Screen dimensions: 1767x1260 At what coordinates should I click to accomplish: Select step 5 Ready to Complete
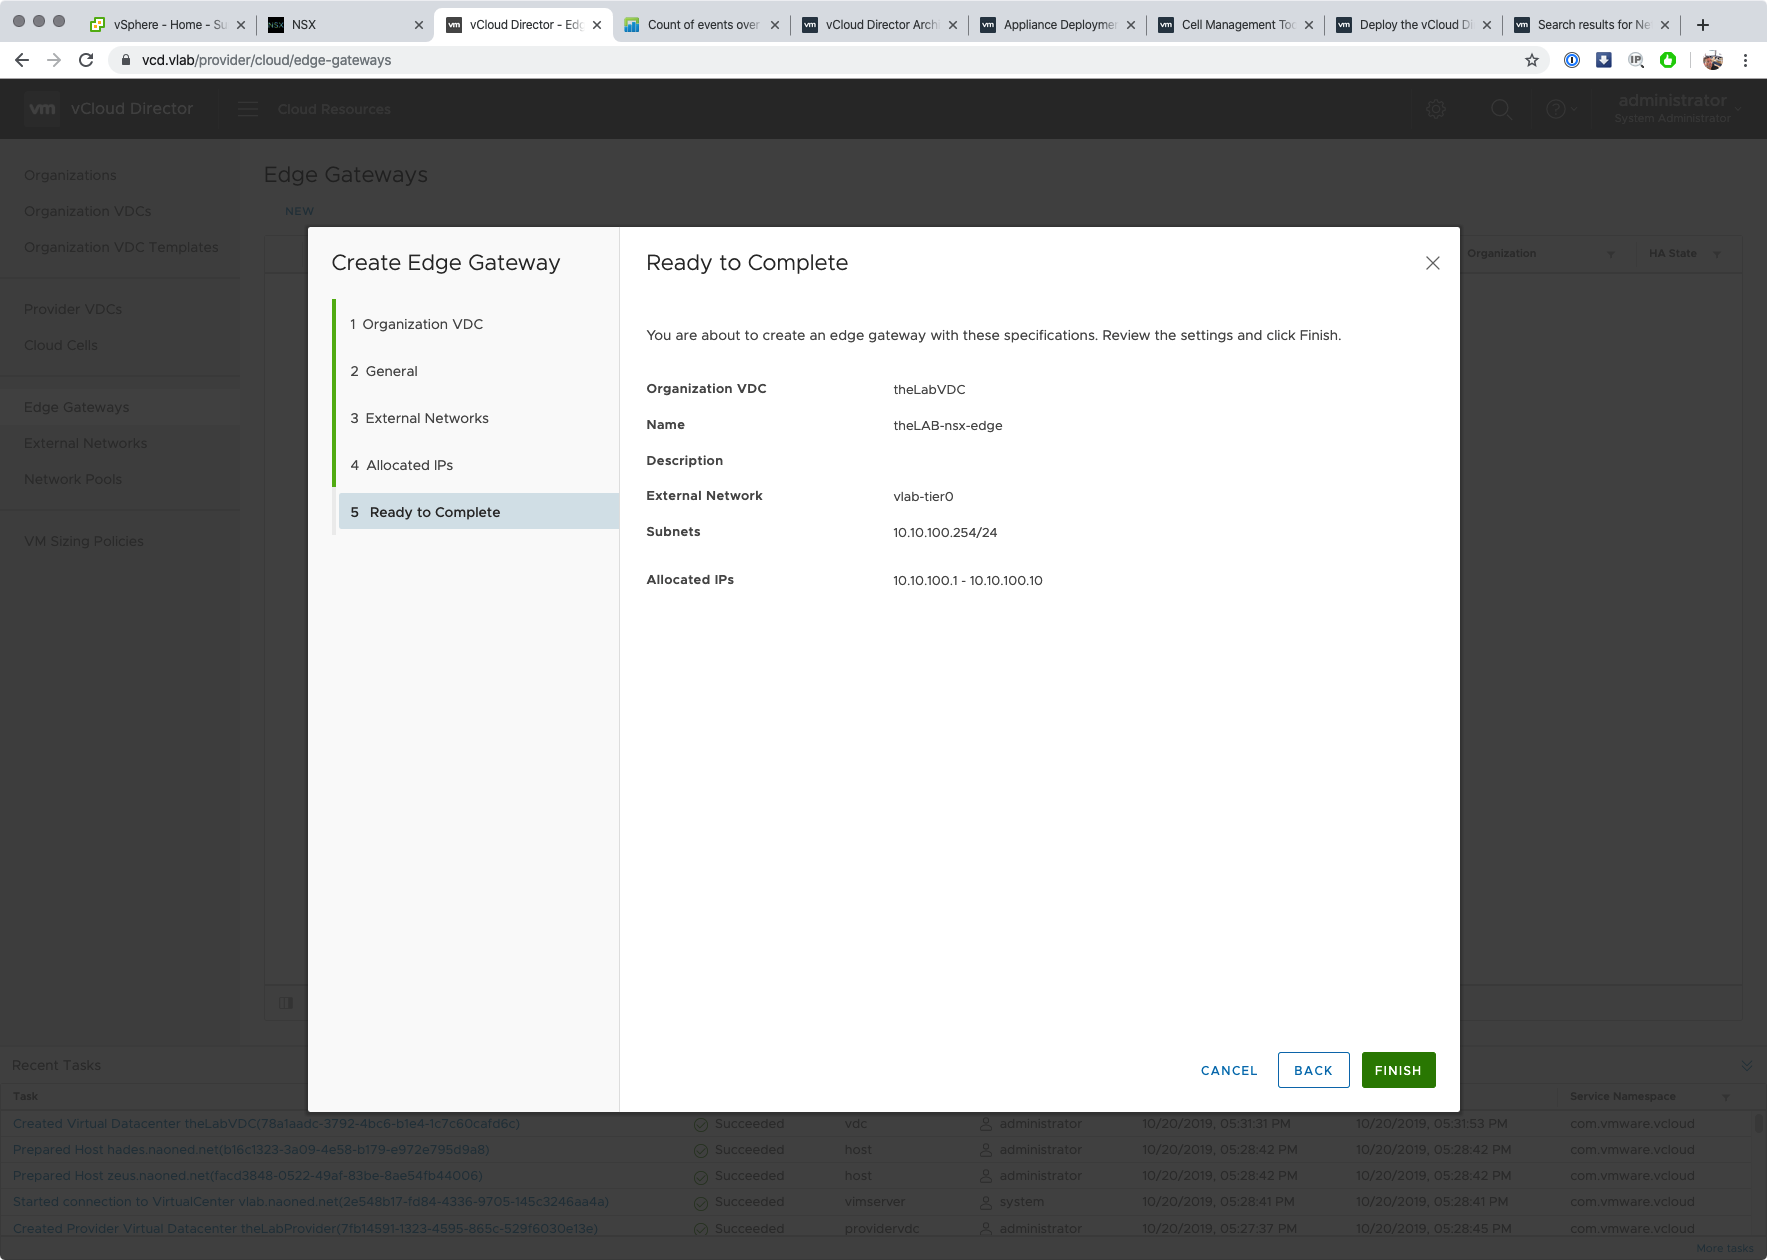click(x=478, y=512)
